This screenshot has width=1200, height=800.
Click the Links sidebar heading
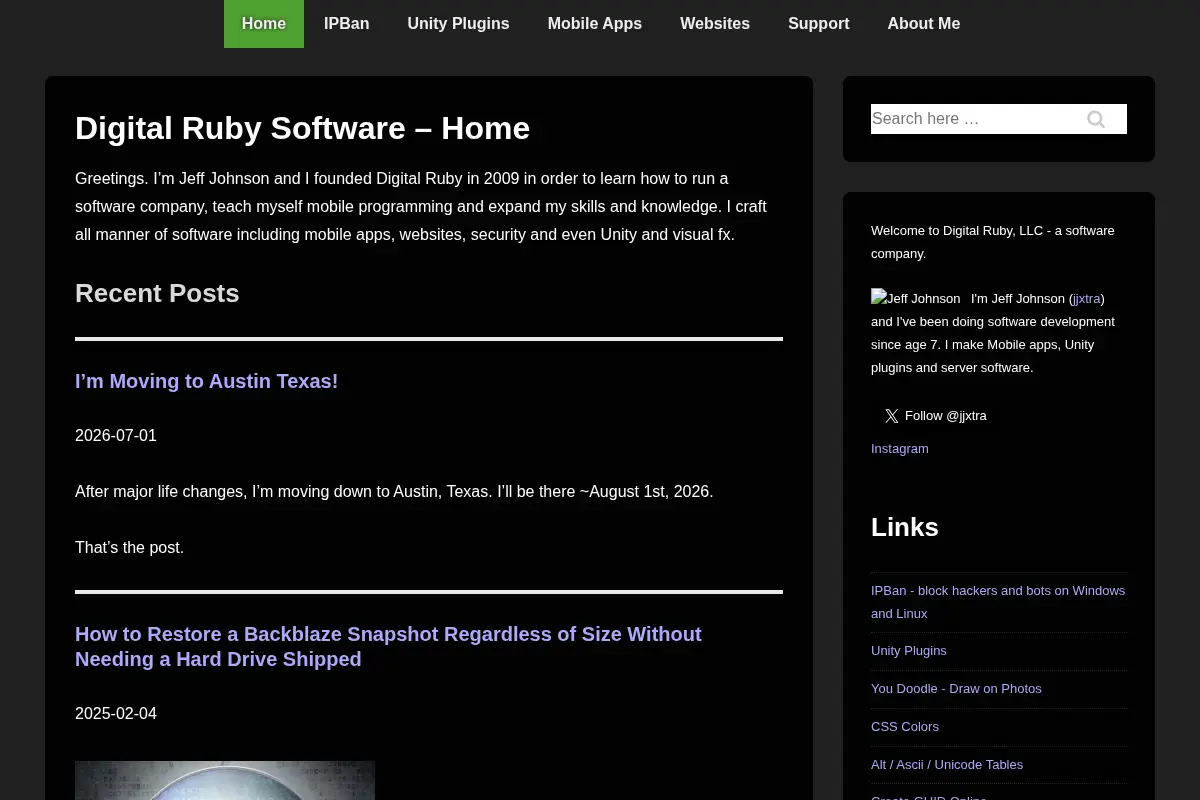pos(905,527)
